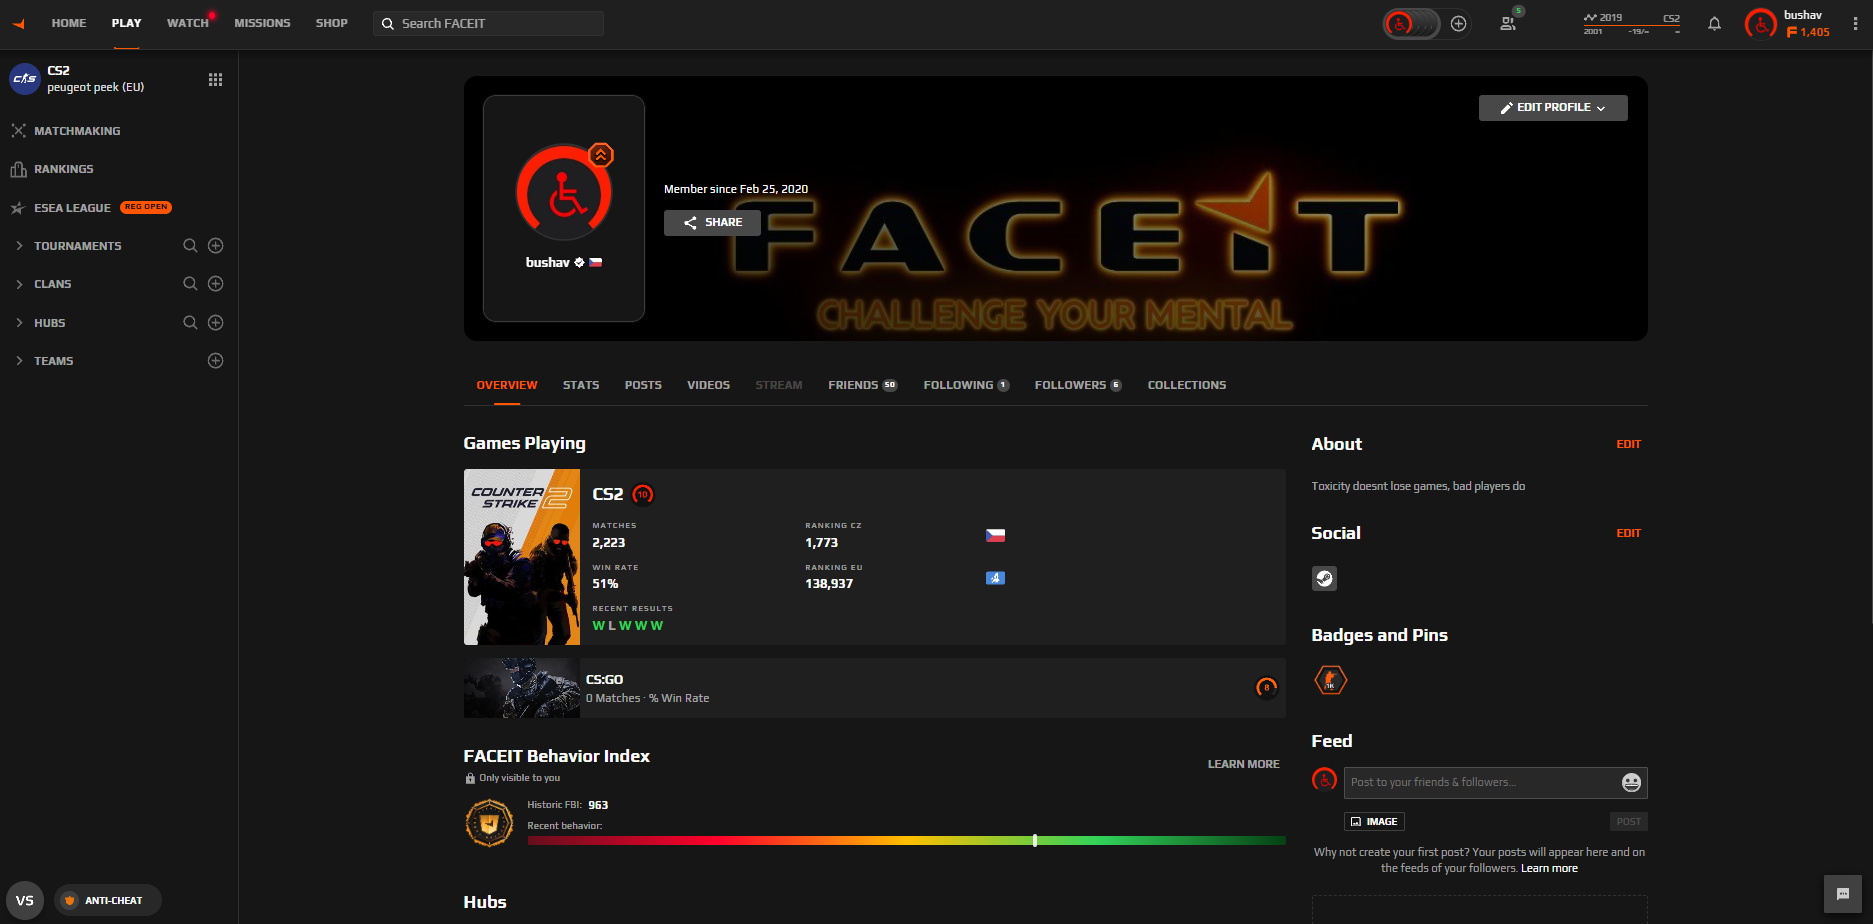Expand the Tournaments section
The width and height of the screenshot is (1873, 924).
19,246
